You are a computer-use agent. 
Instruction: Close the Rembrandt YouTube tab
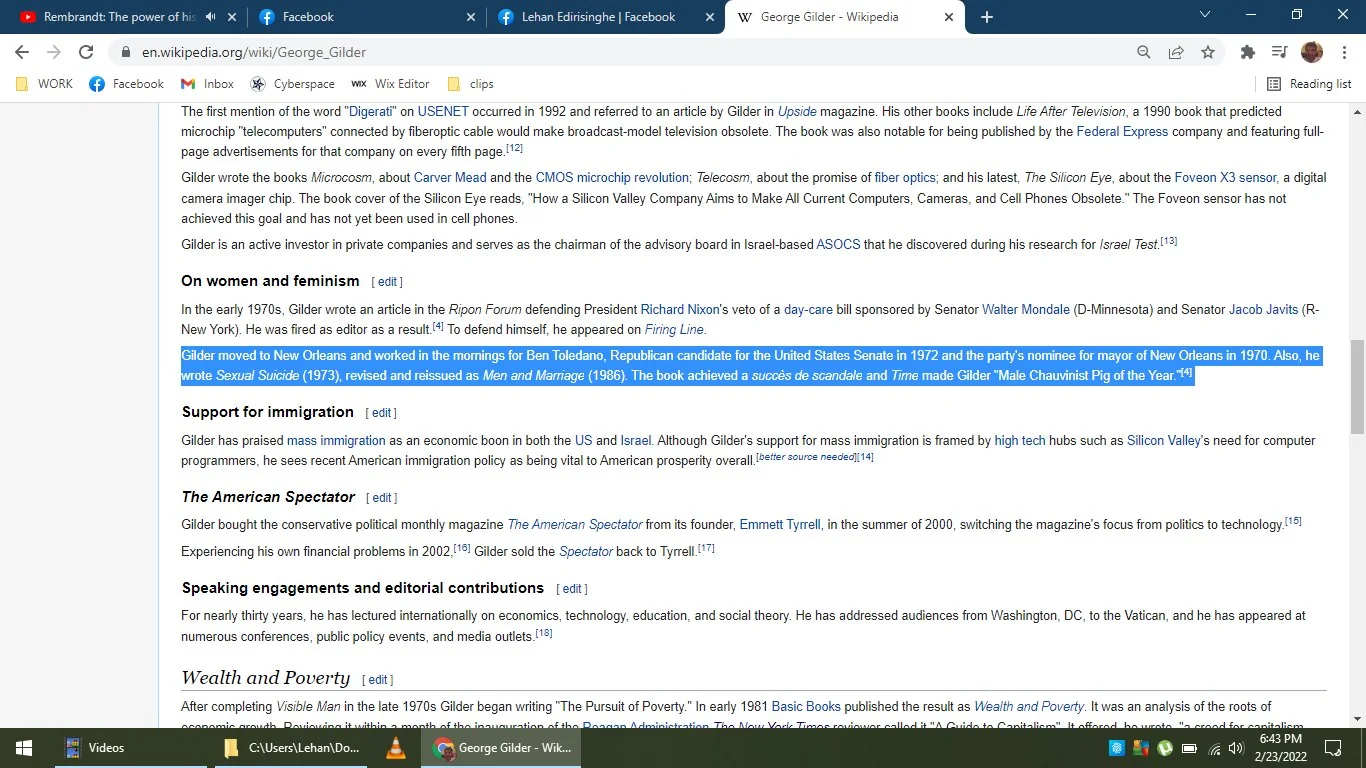tap(232, 17)
